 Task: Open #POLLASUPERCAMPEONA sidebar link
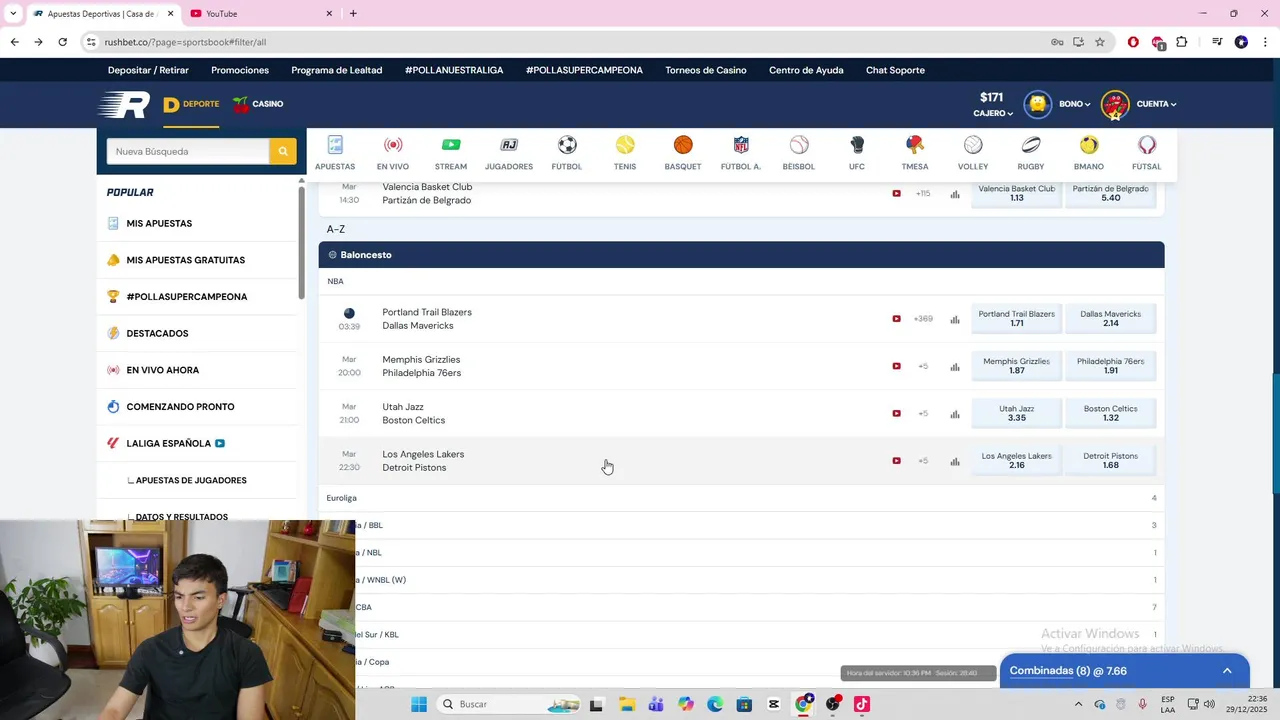186,297
